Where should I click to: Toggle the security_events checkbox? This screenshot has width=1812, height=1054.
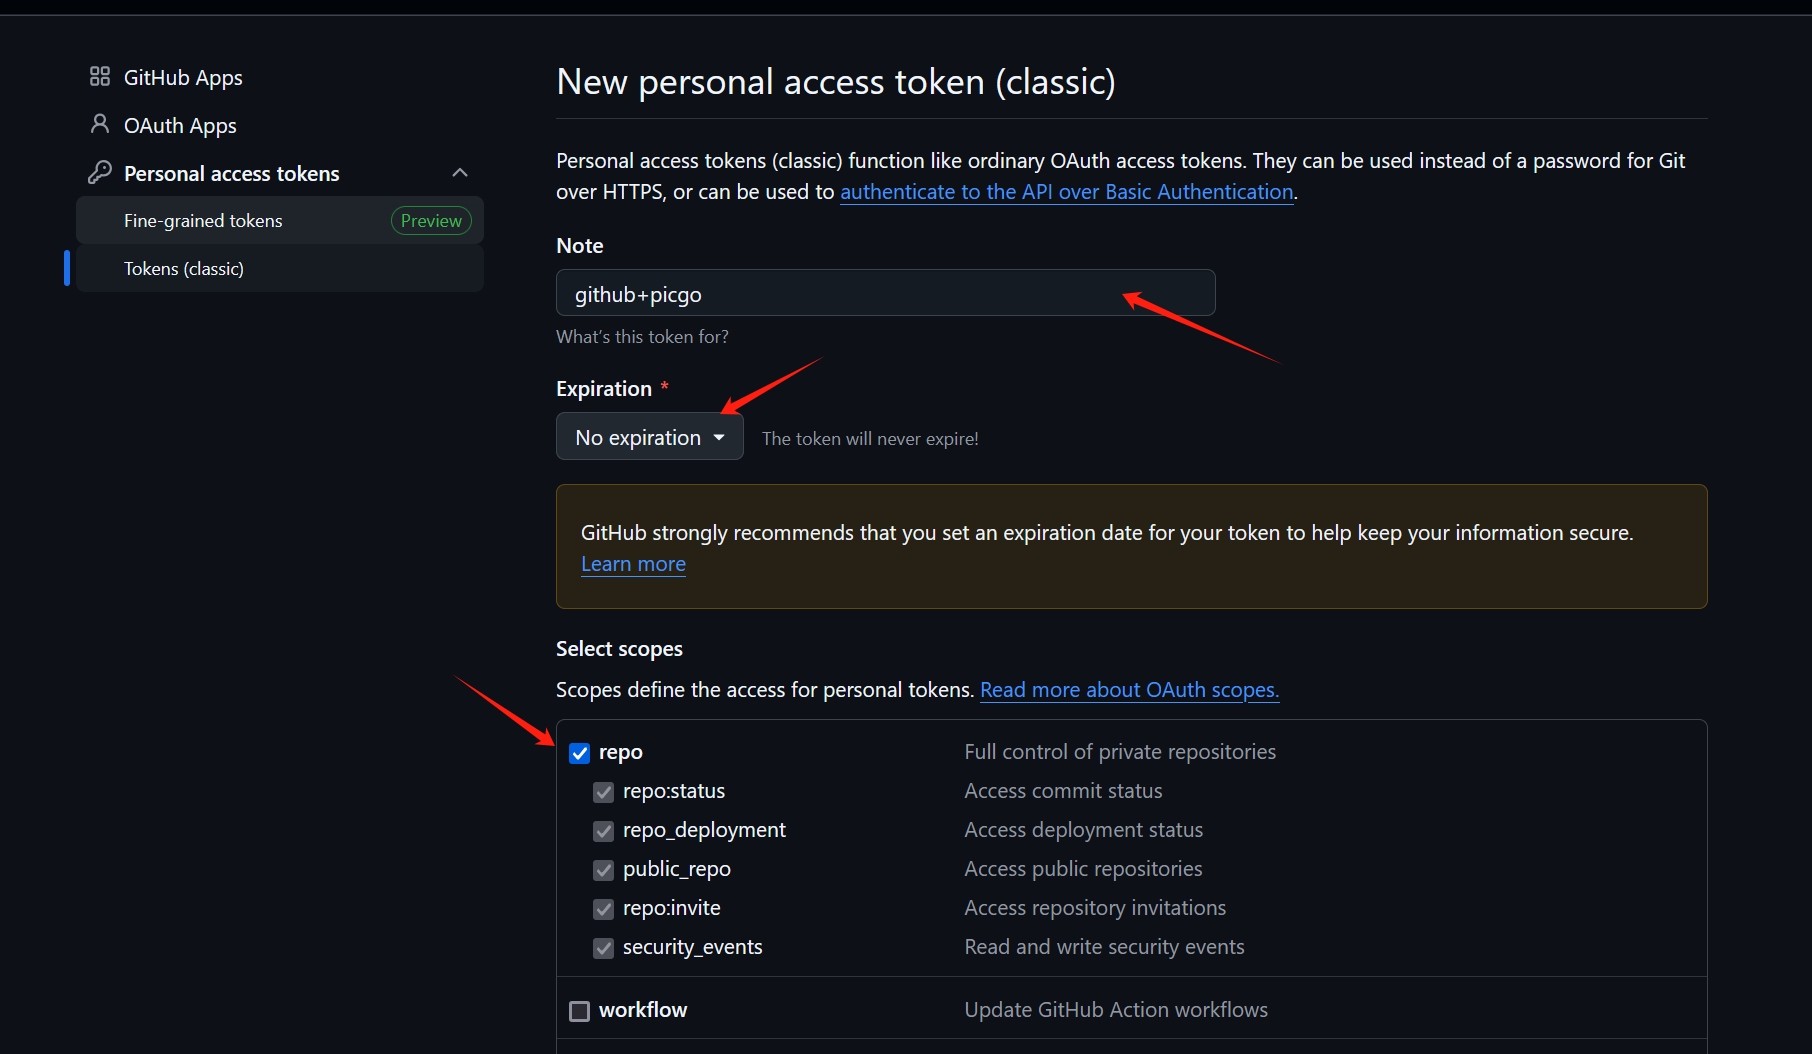point(604,948)
